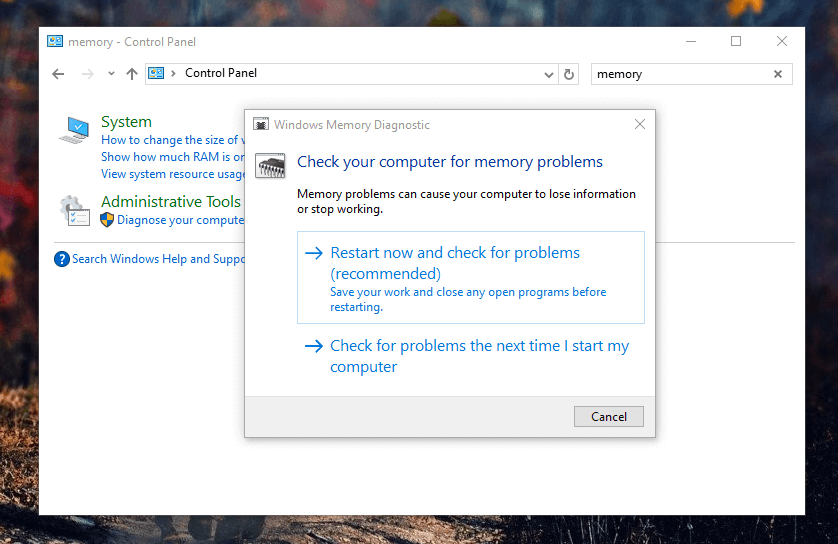Open 'Diagnose your computer' link
The height and width of the screenshot is (544, 838).
(x=181, y=220)
